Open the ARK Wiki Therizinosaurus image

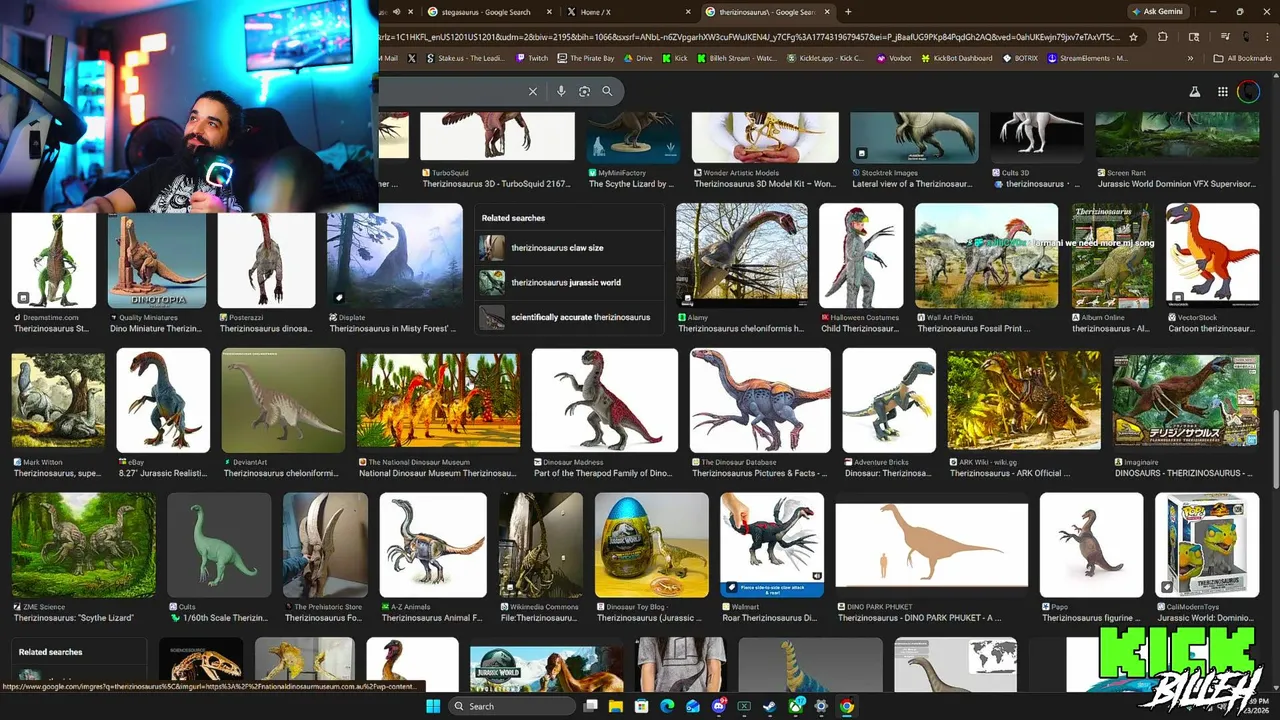click(1024, 400)
